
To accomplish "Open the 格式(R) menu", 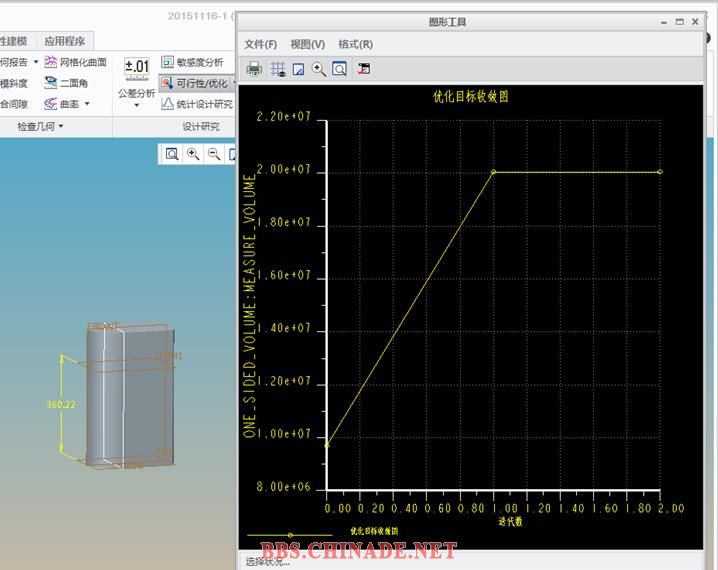I will [x=355, y=44].
